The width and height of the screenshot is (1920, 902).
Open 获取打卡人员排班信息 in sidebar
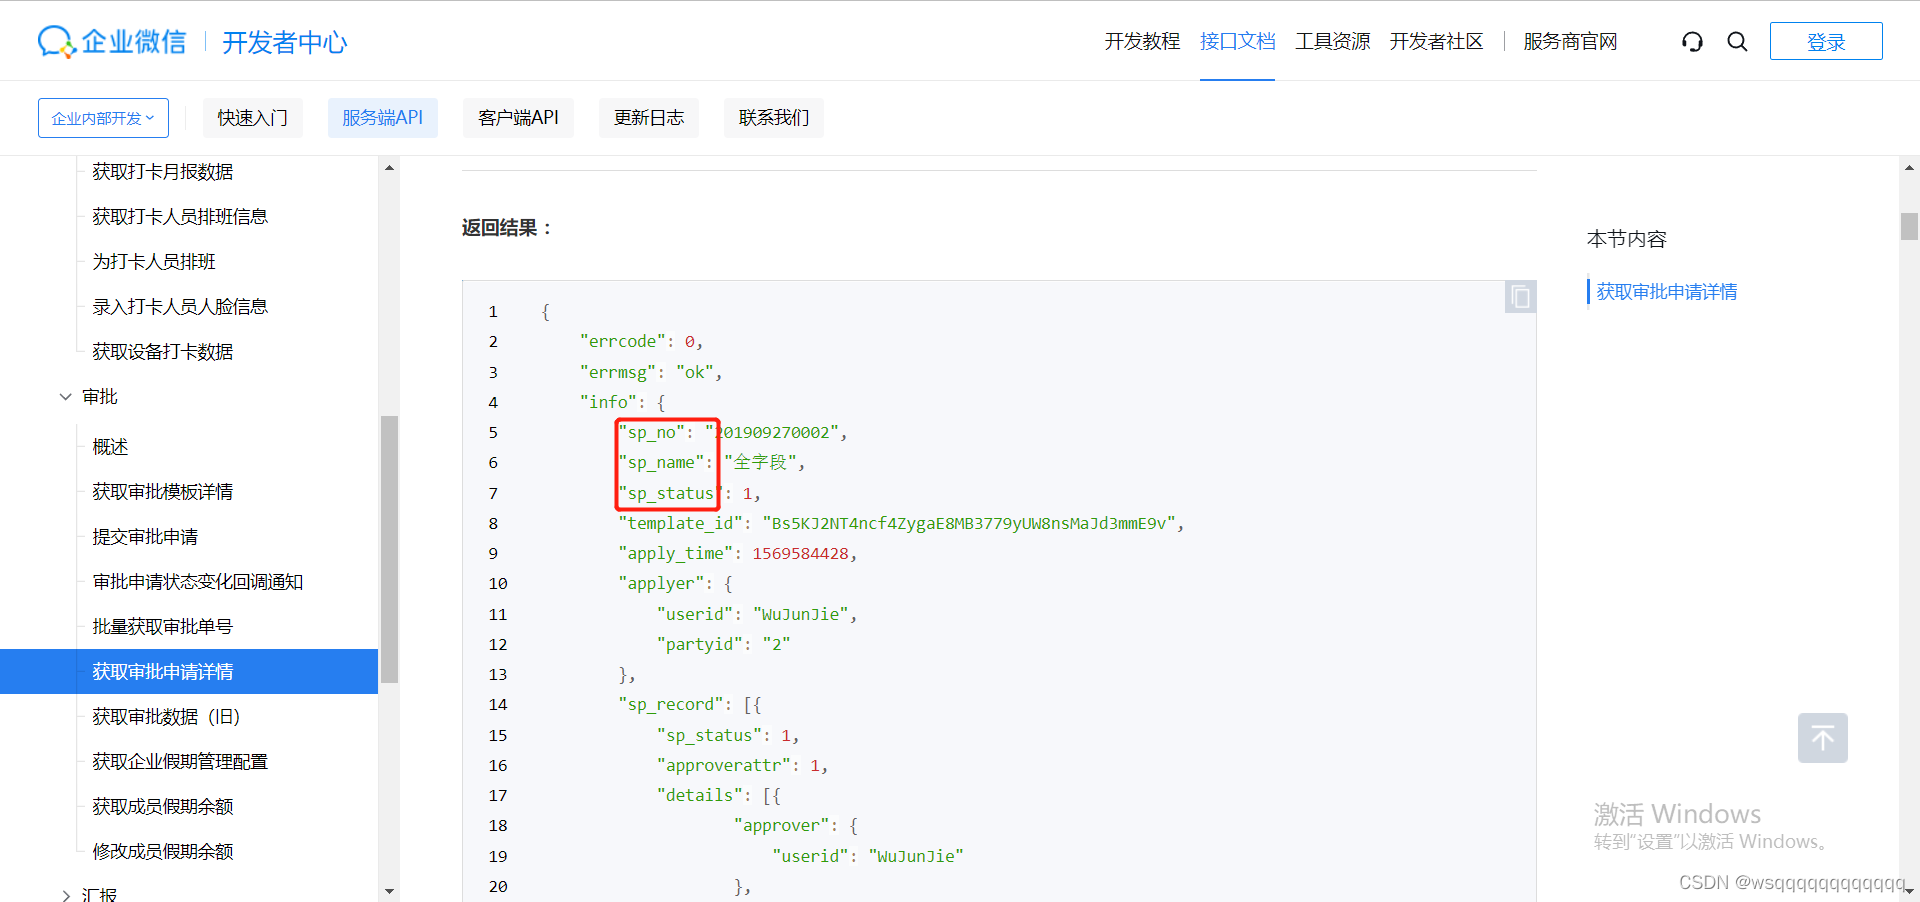pos(180,217)
